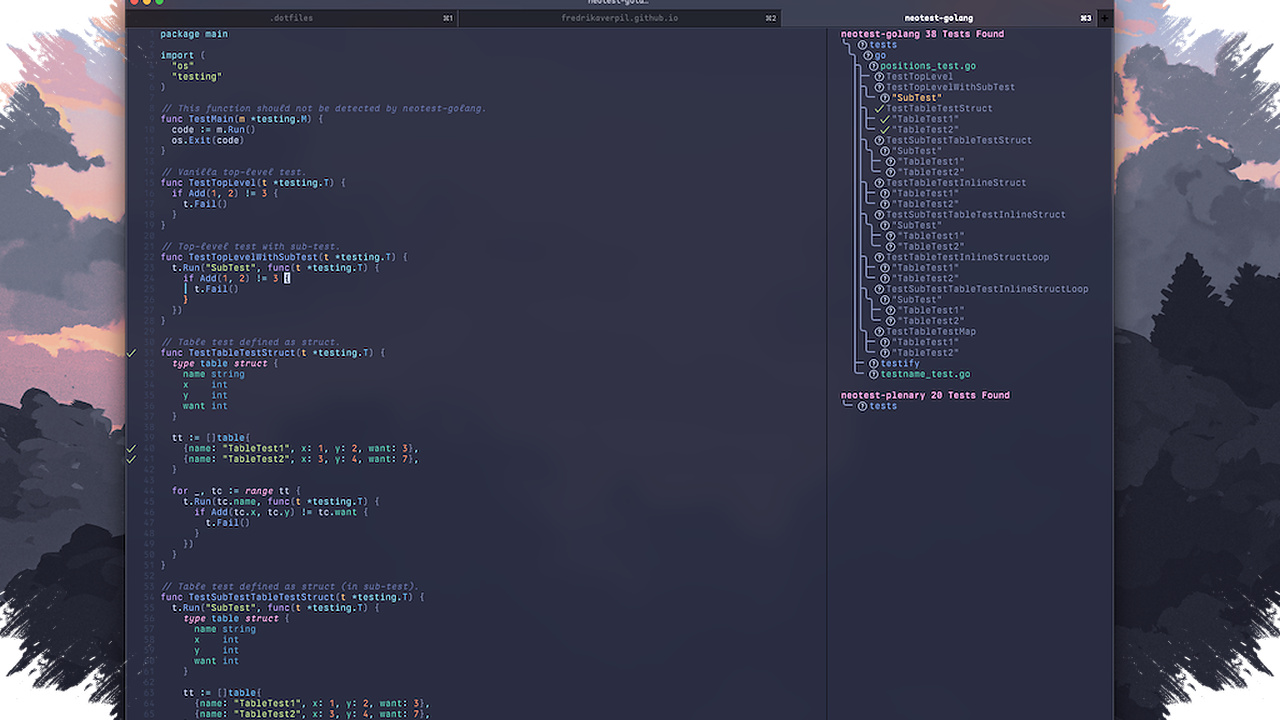Viewport: 1280px width, 720px height.
Task: Click the status icon beside TestTableTestMap
Action: (879, 331)
